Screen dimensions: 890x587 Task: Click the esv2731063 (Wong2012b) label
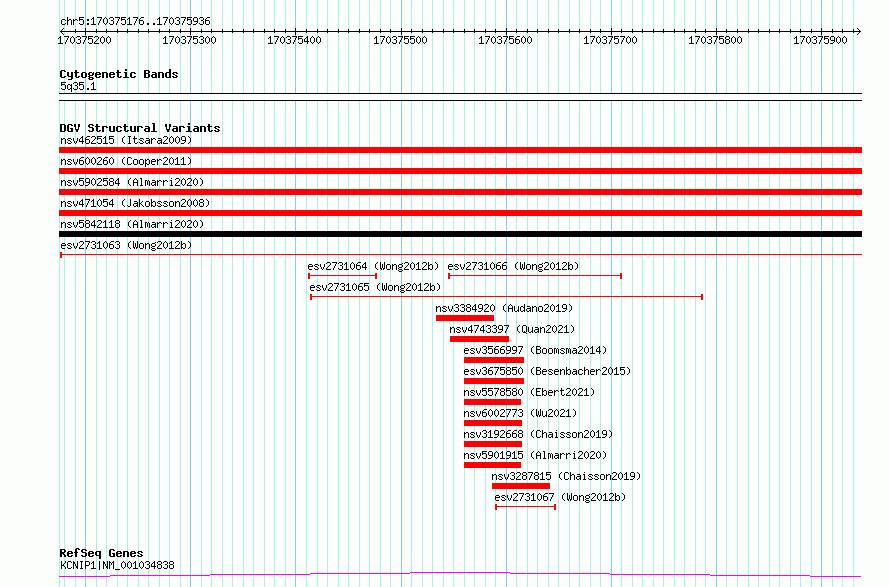coord(126,245)
